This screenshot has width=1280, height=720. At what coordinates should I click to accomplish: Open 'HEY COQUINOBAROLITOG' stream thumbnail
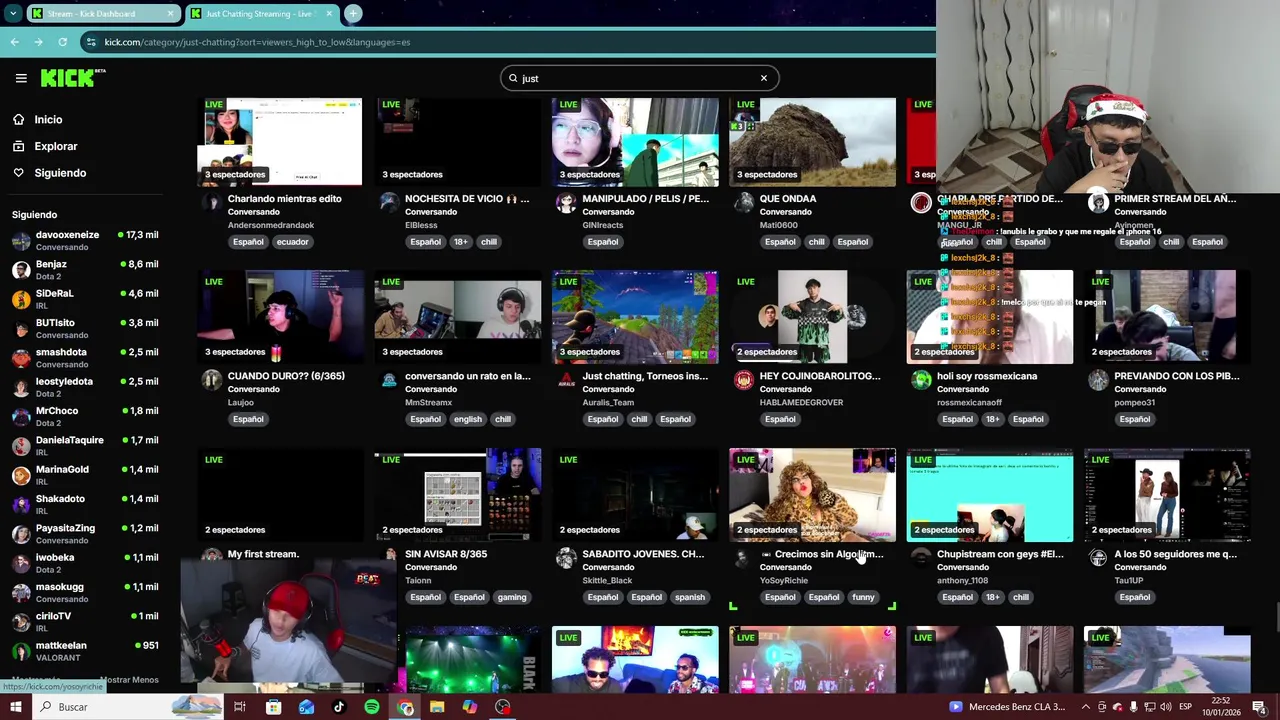pyautogui.click(x=812, y=317)
